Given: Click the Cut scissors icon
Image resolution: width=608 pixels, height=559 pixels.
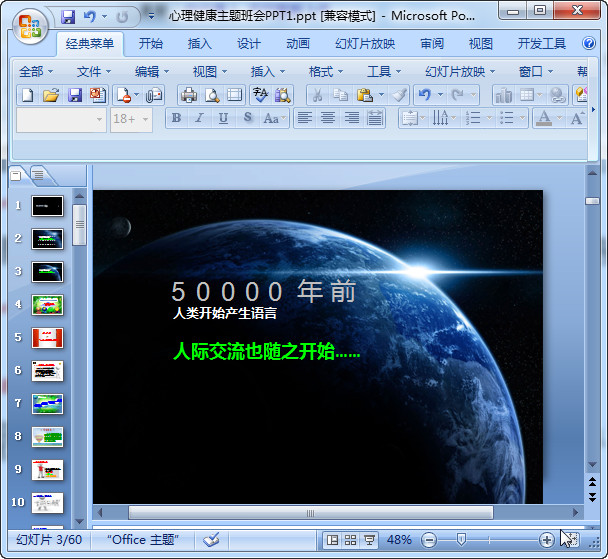Looking at the screenshot, I should [x=318, y=95].
